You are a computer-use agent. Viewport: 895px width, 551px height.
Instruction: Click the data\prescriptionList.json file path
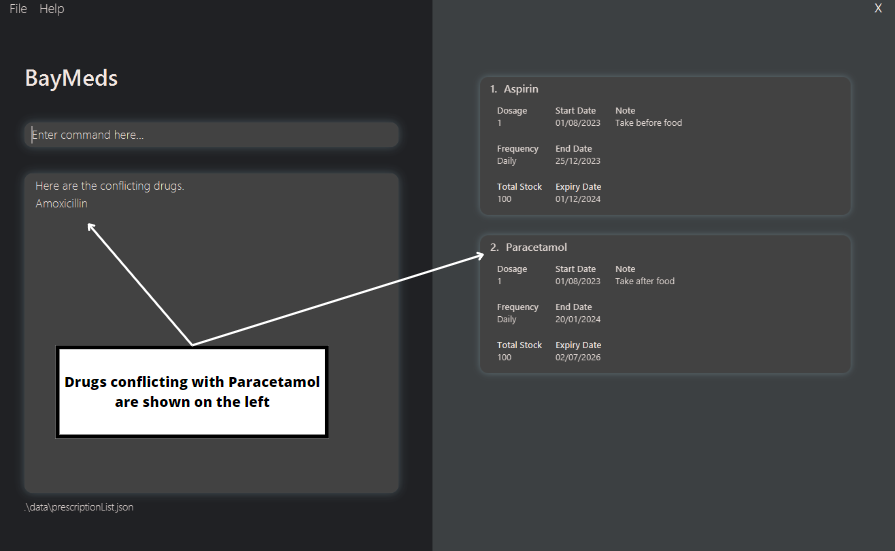point(79,507)
